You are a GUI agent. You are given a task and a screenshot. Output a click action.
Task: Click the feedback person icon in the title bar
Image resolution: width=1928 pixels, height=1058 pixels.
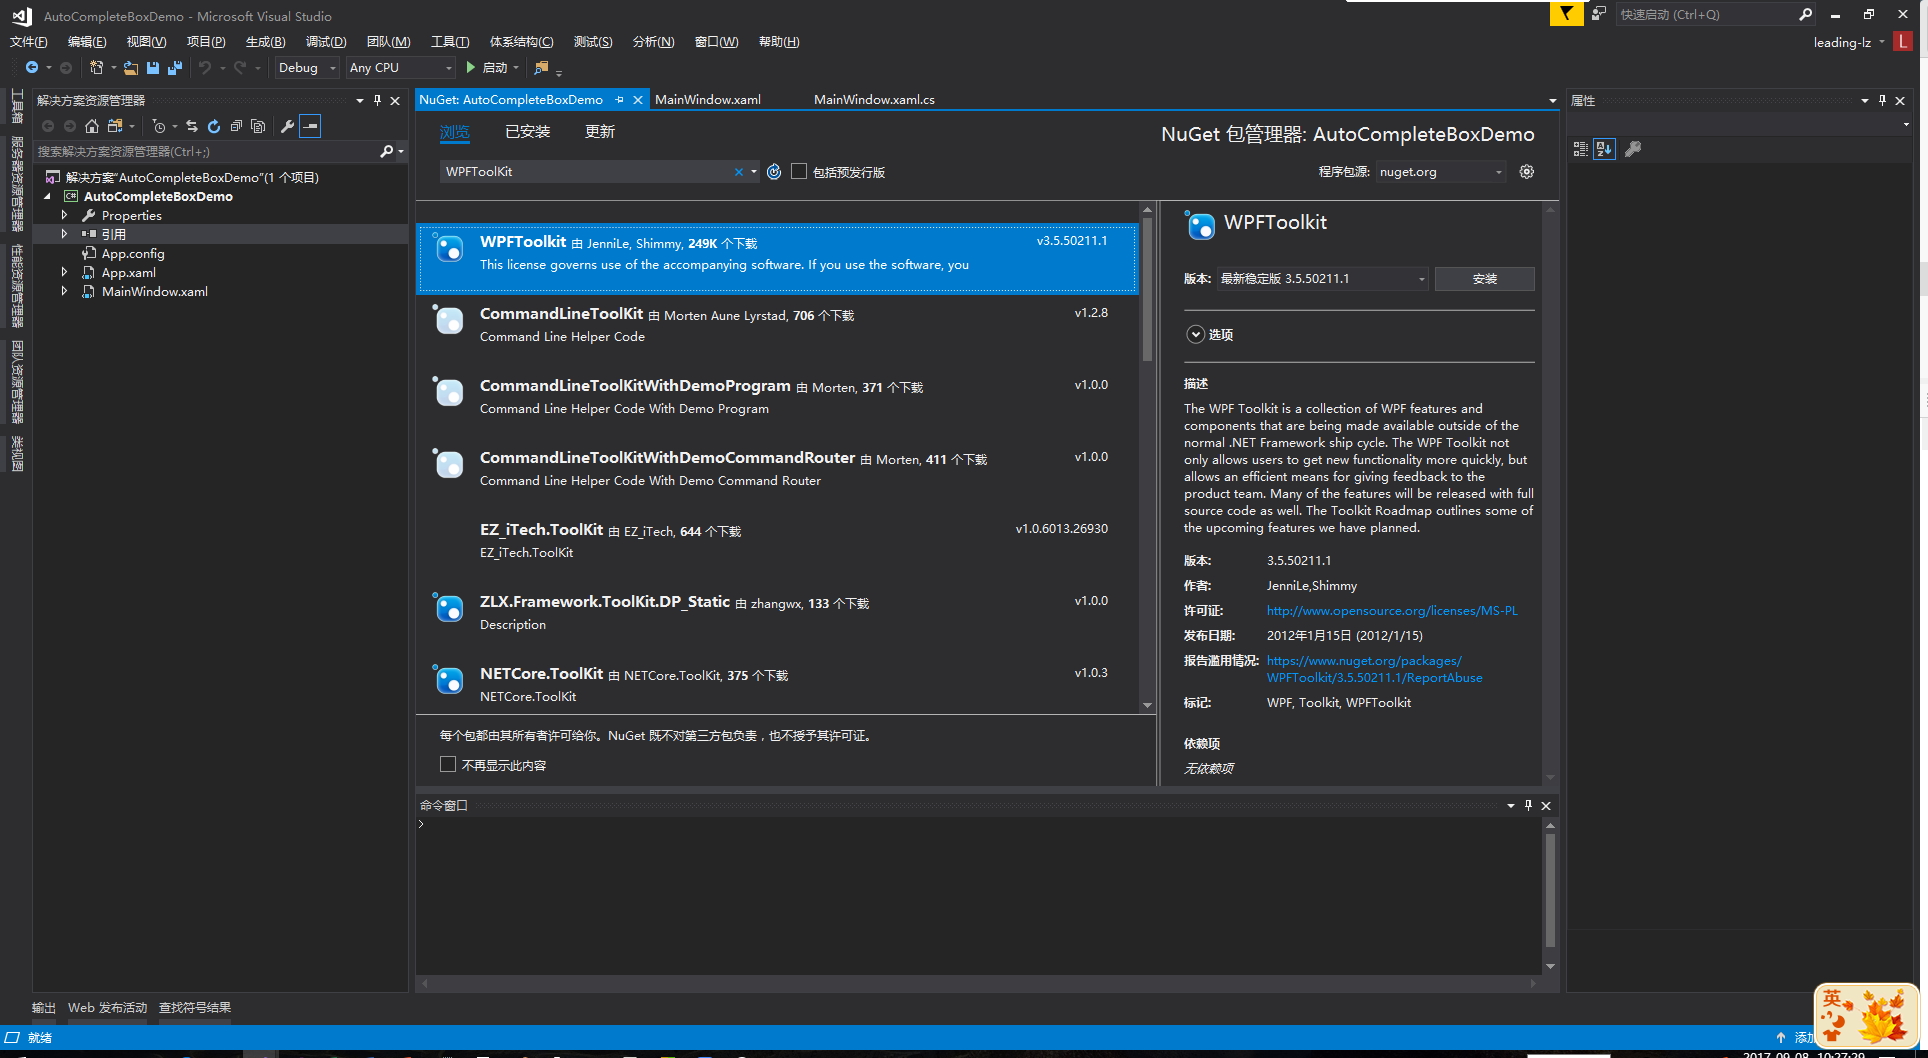point(1599,14)
